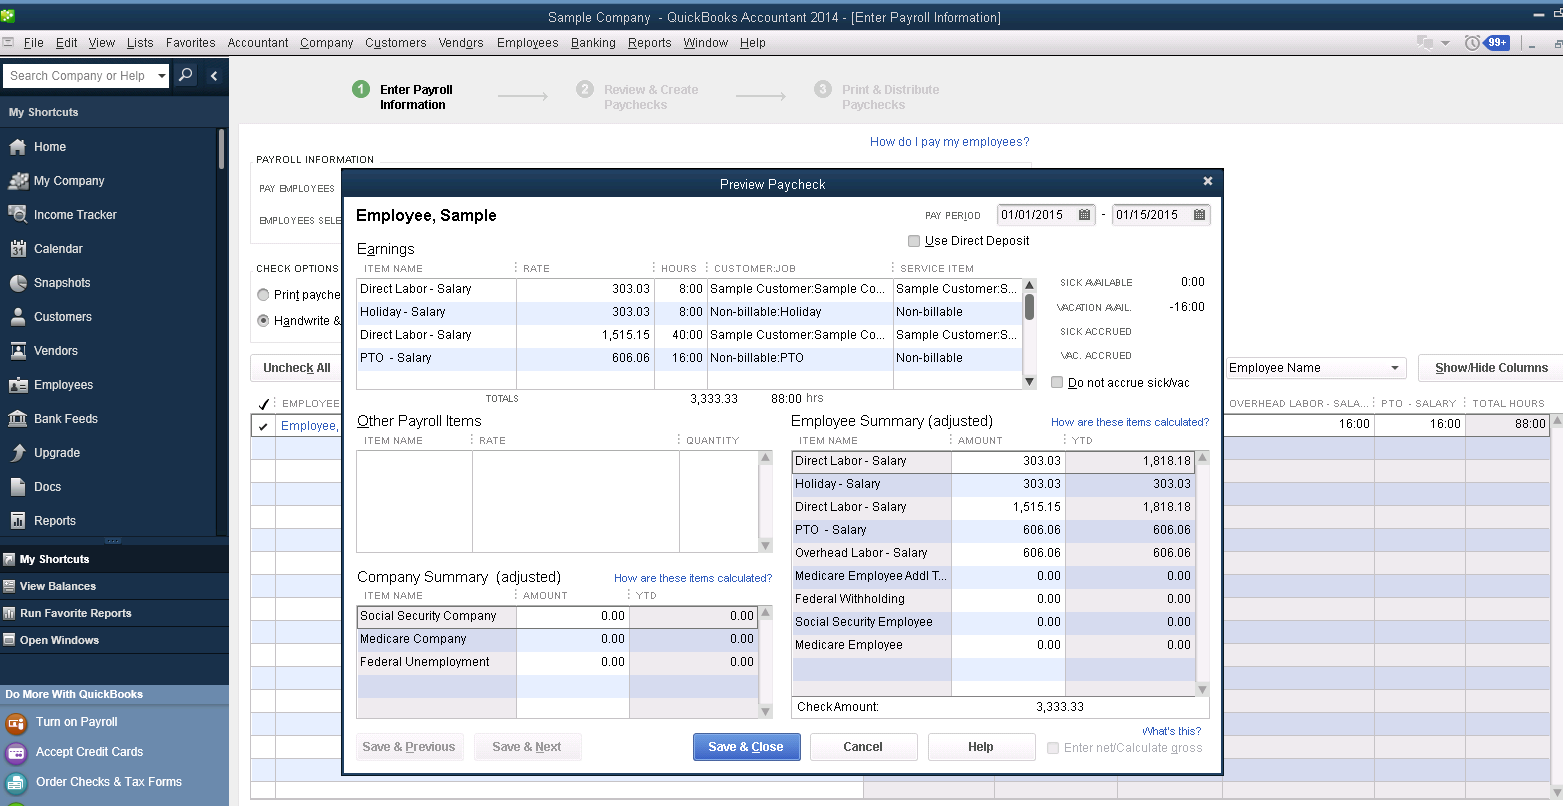Click the Employee, name link in the table
1563x806 pixels.
[x=309, y=426]
